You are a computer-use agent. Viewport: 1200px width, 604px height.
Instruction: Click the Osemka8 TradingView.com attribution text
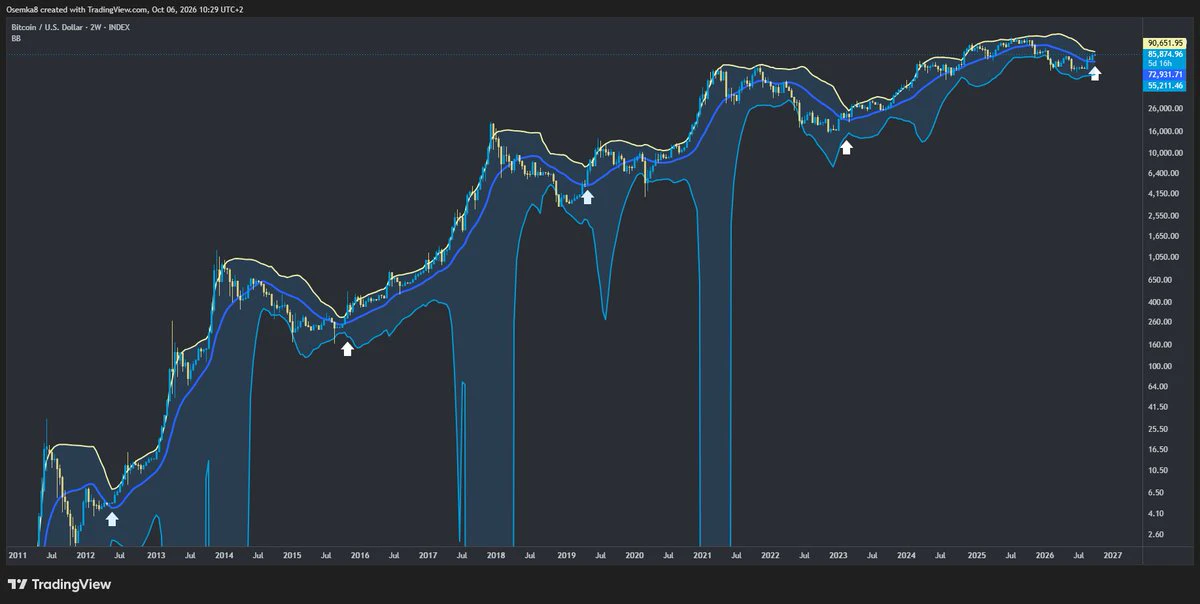[124, 8]
